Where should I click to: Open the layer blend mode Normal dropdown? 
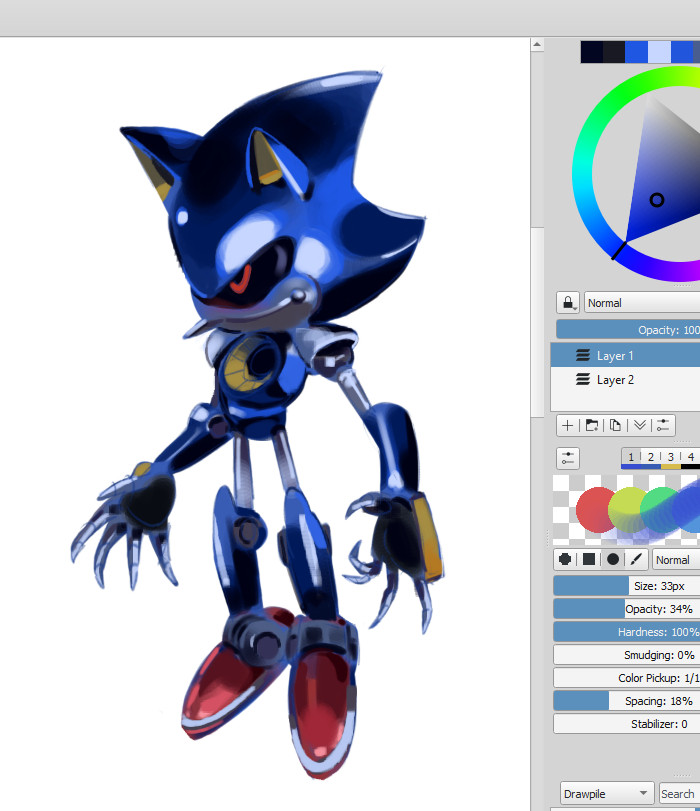642,303
